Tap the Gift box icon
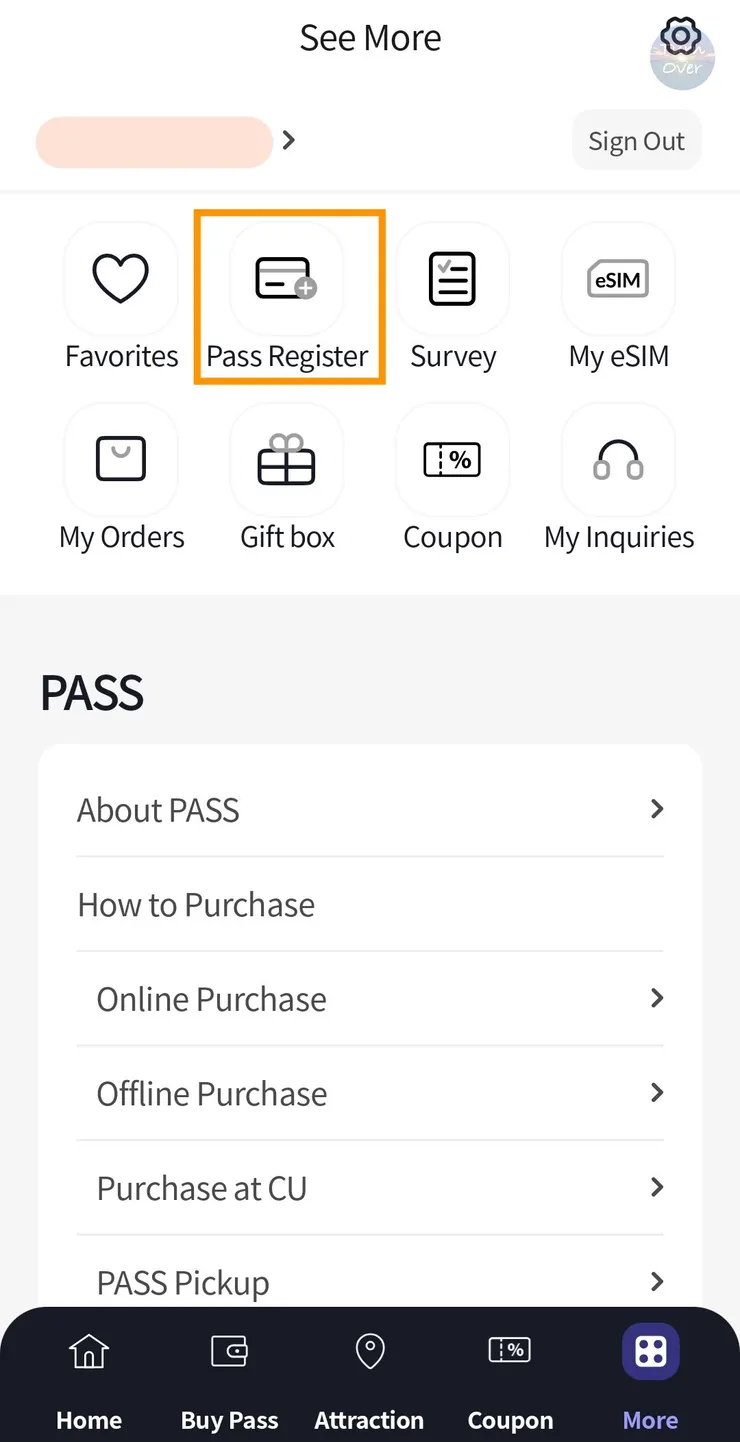Image resolution: width=740 pixels, height=1442 pixels. tap(287, 460)
